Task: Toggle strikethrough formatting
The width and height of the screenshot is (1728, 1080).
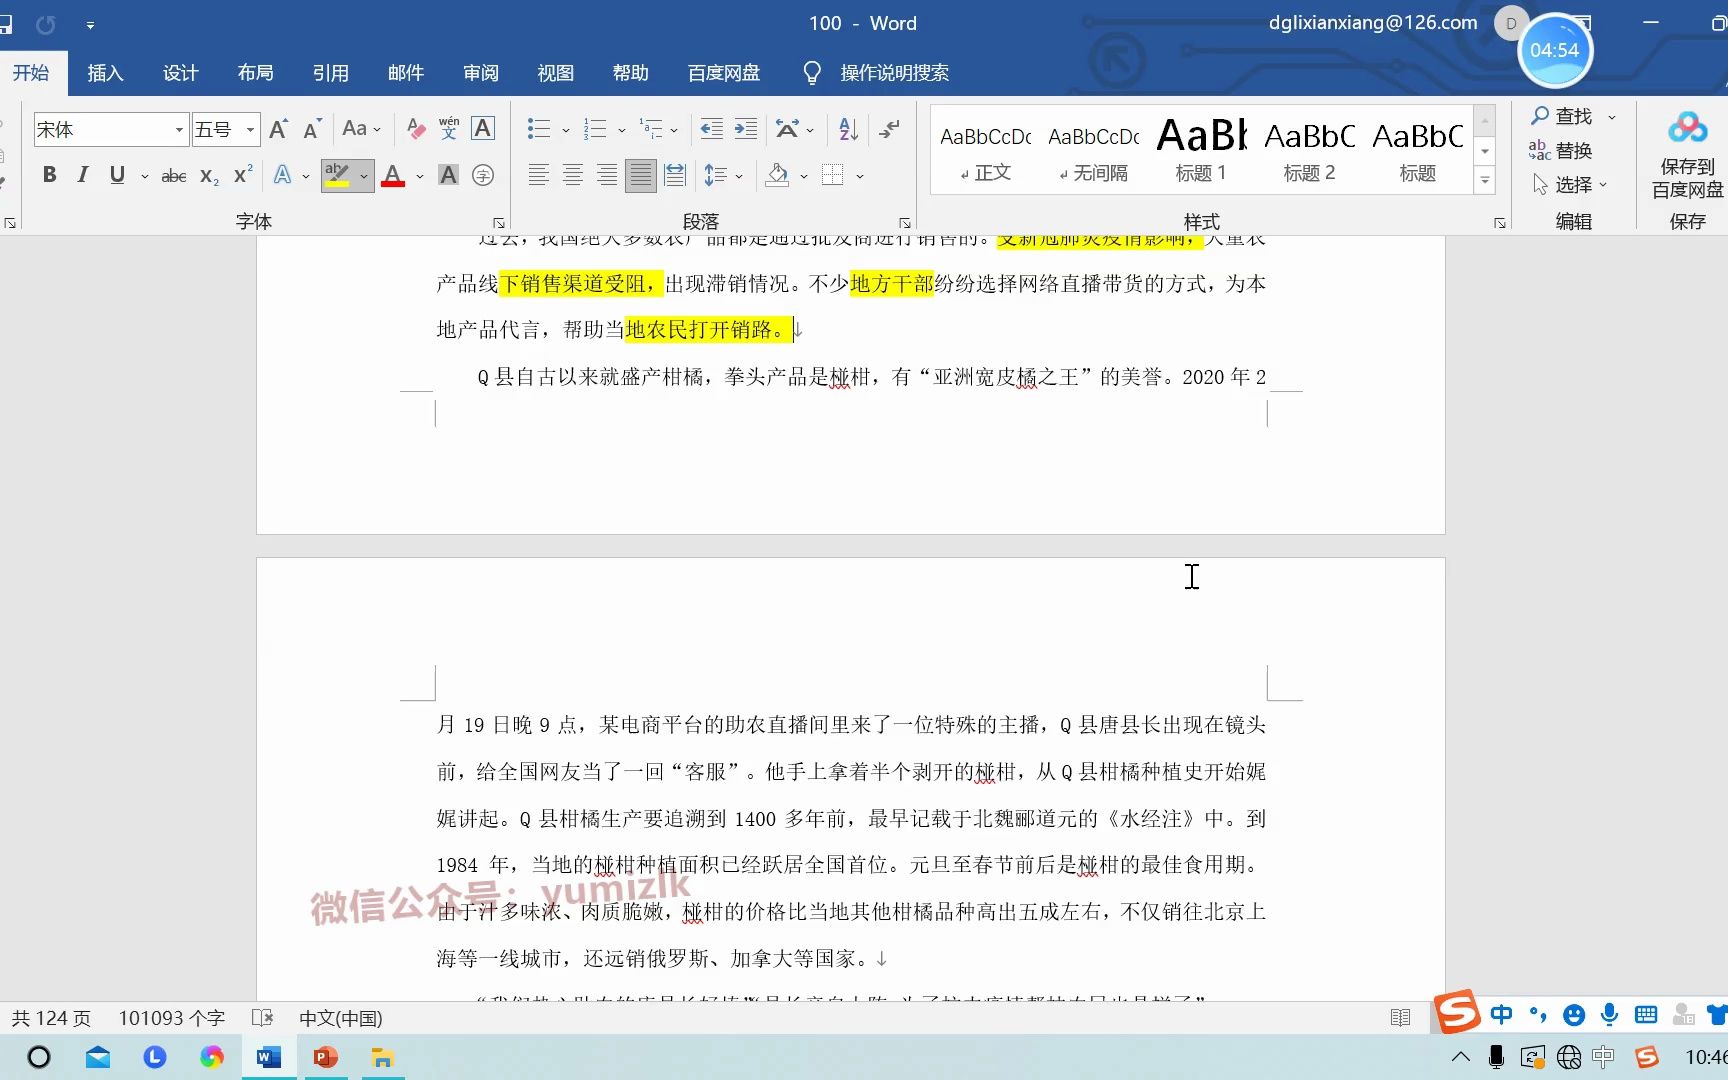Action: click(x=174, y=176)
